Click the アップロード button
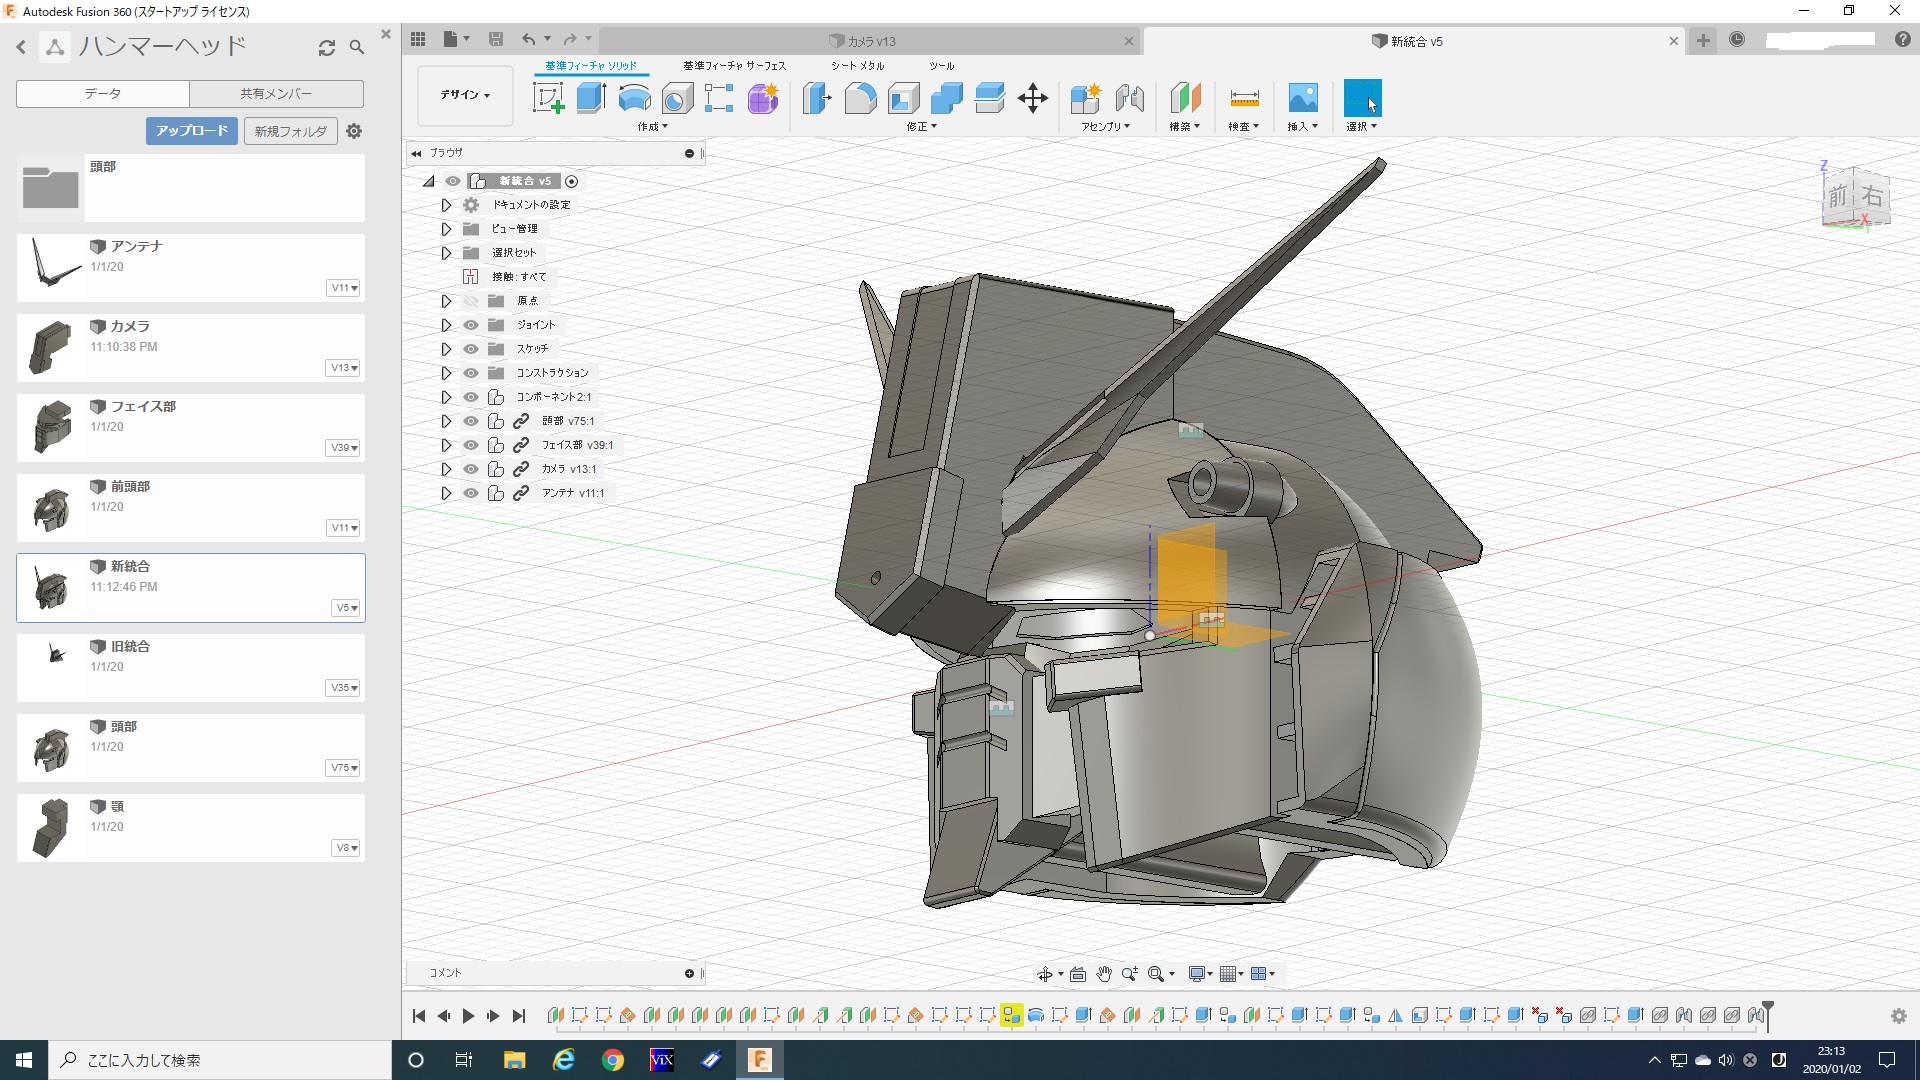 coord(192,131)
